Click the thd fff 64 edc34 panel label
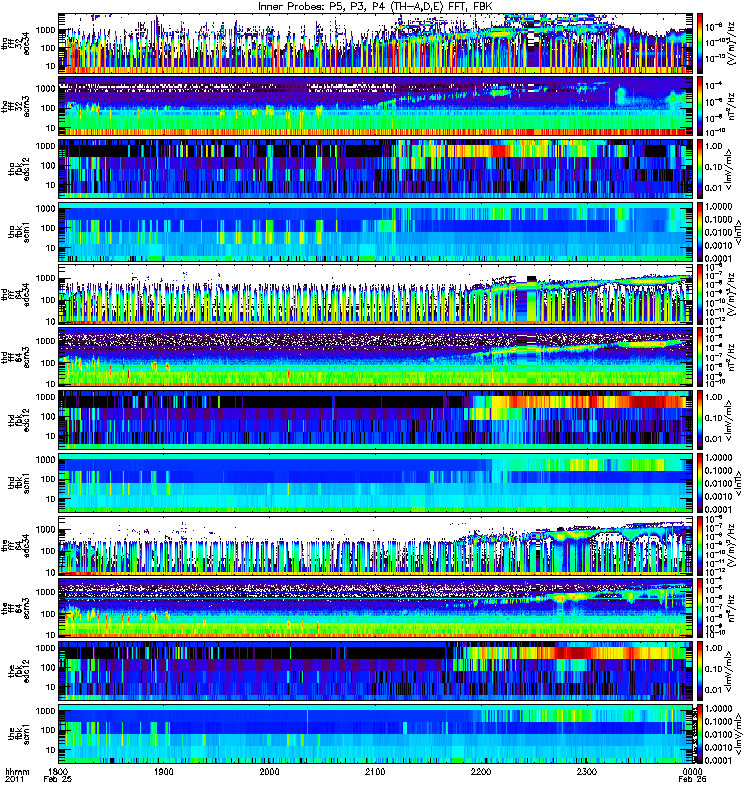The width and height of the screenshot is (750, 800). (15, 294)
